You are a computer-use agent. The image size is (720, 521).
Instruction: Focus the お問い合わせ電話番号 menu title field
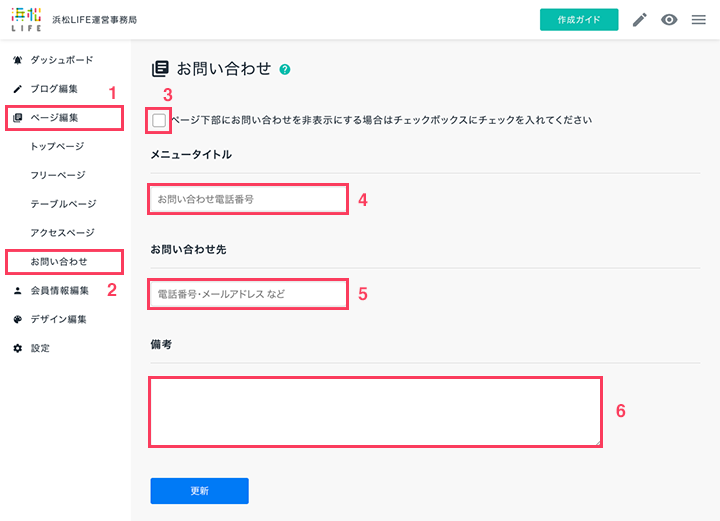pyautogui.click(x=248, y=199)
